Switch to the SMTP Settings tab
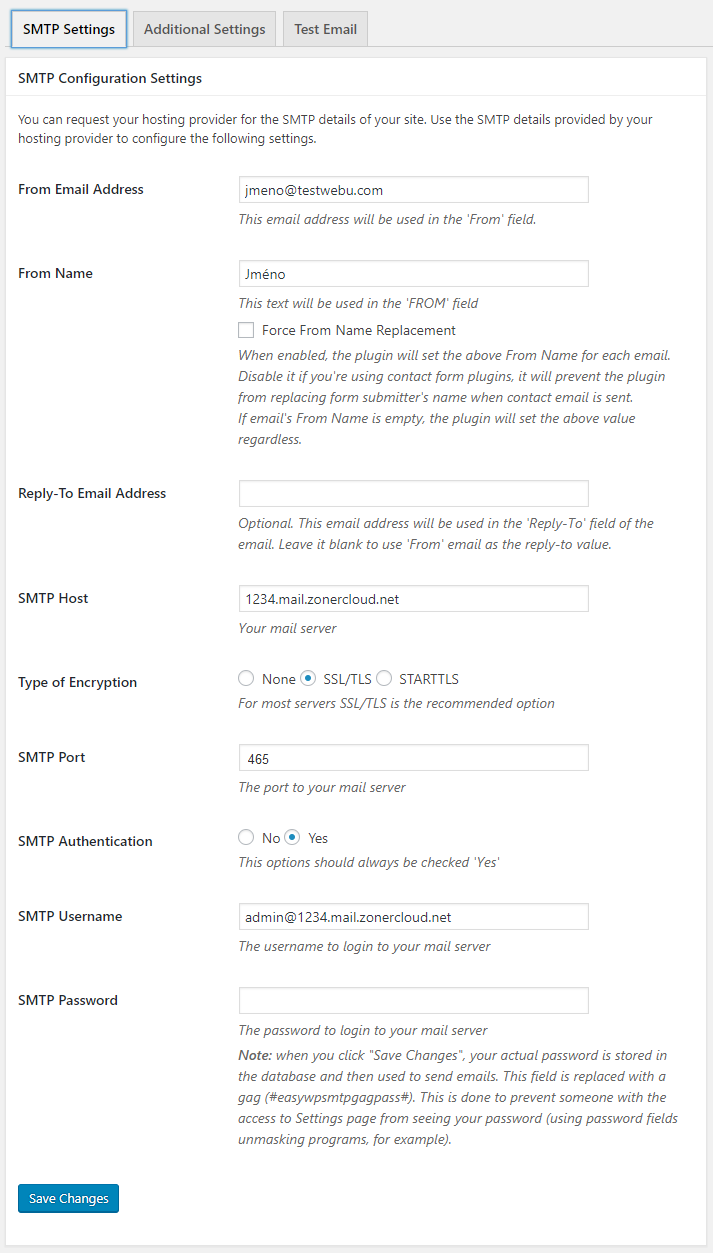 click(x=69, y=29)
